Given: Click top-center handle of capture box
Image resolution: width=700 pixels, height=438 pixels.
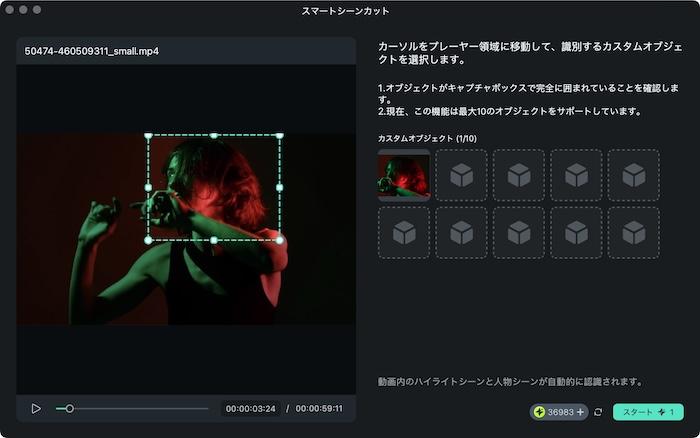Looking at the screenshot, I should pos(214,135).
